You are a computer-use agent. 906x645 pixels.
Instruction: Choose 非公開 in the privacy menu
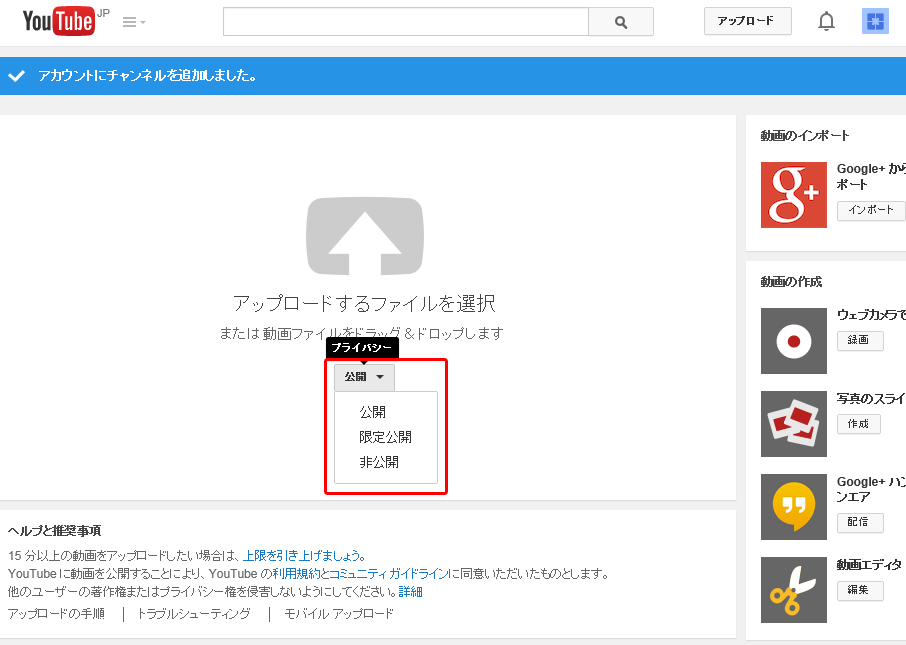click(x=379, y=462)
